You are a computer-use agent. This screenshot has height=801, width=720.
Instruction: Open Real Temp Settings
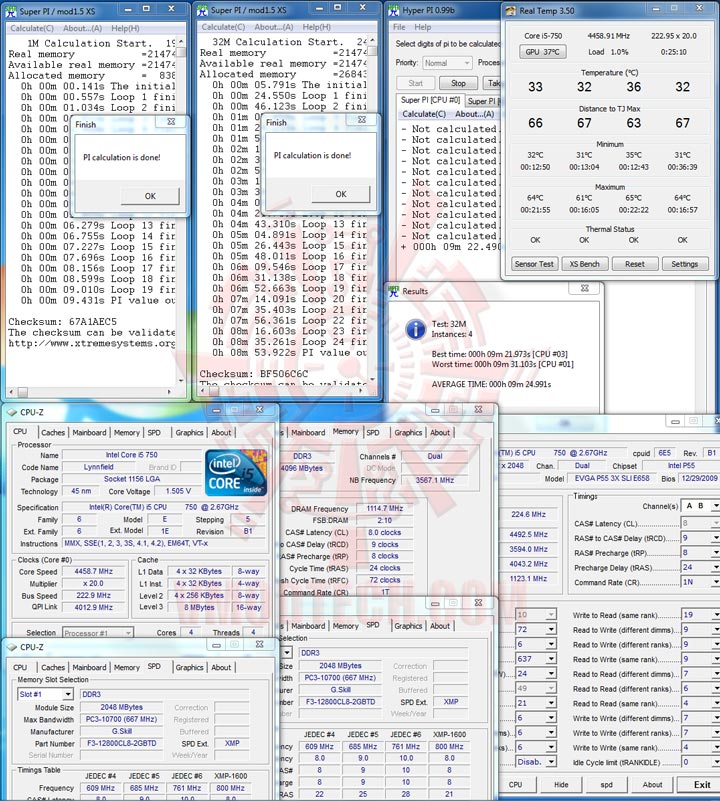point(685,264)
